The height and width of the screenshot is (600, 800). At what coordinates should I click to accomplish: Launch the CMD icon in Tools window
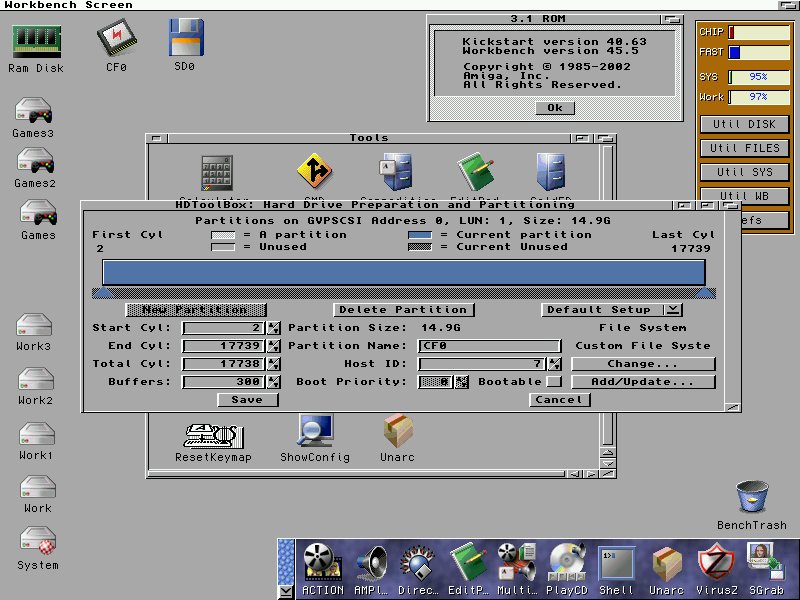(x=314, y=171)
